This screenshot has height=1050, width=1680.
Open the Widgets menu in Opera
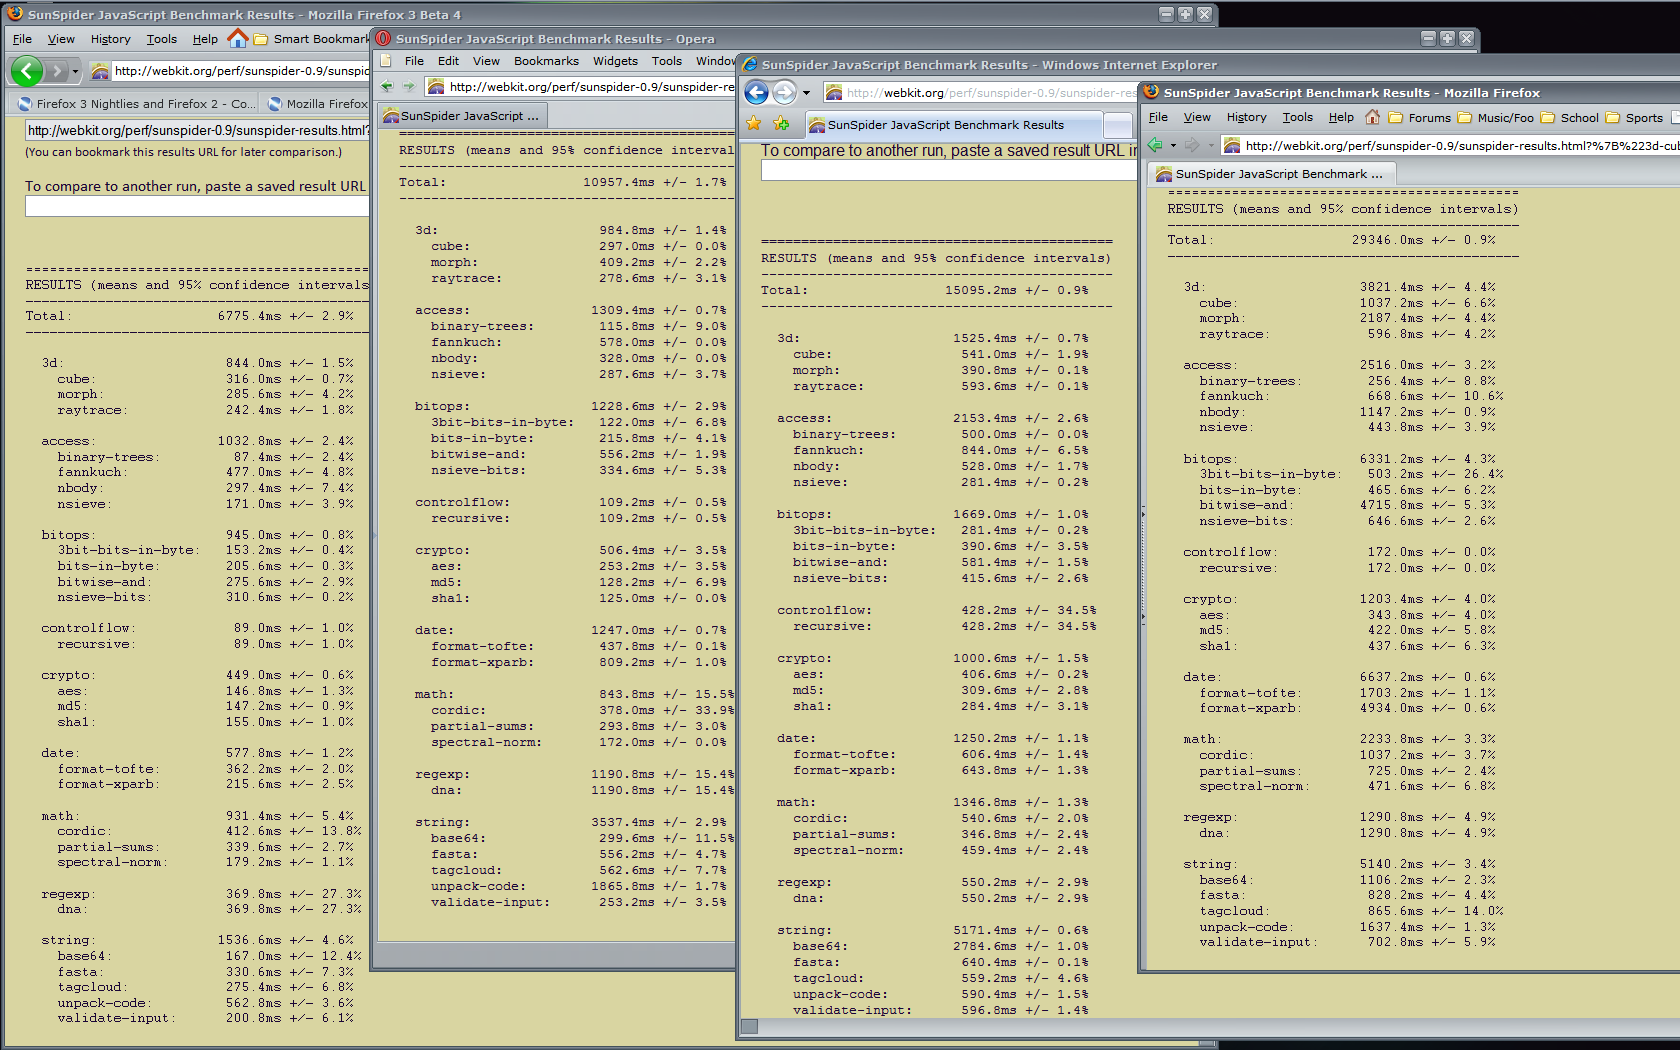(615, 61)
